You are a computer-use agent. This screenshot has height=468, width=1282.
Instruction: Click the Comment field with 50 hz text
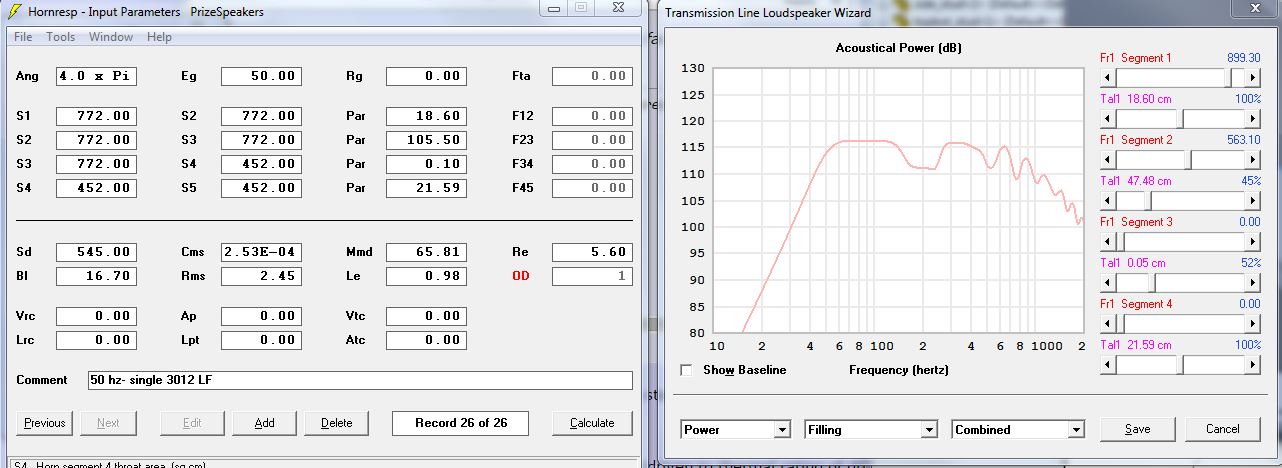click(x=360, y=380)
